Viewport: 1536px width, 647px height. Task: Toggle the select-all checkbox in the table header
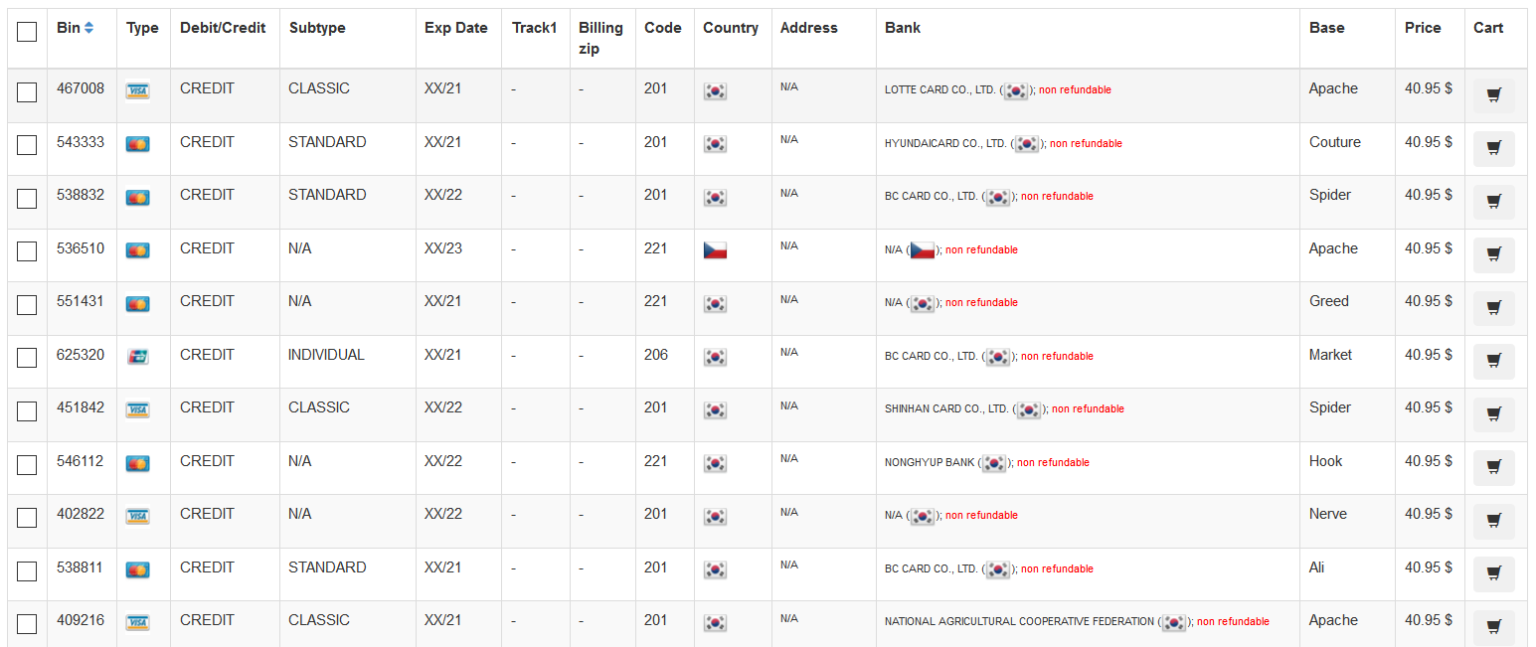[27, 32]
